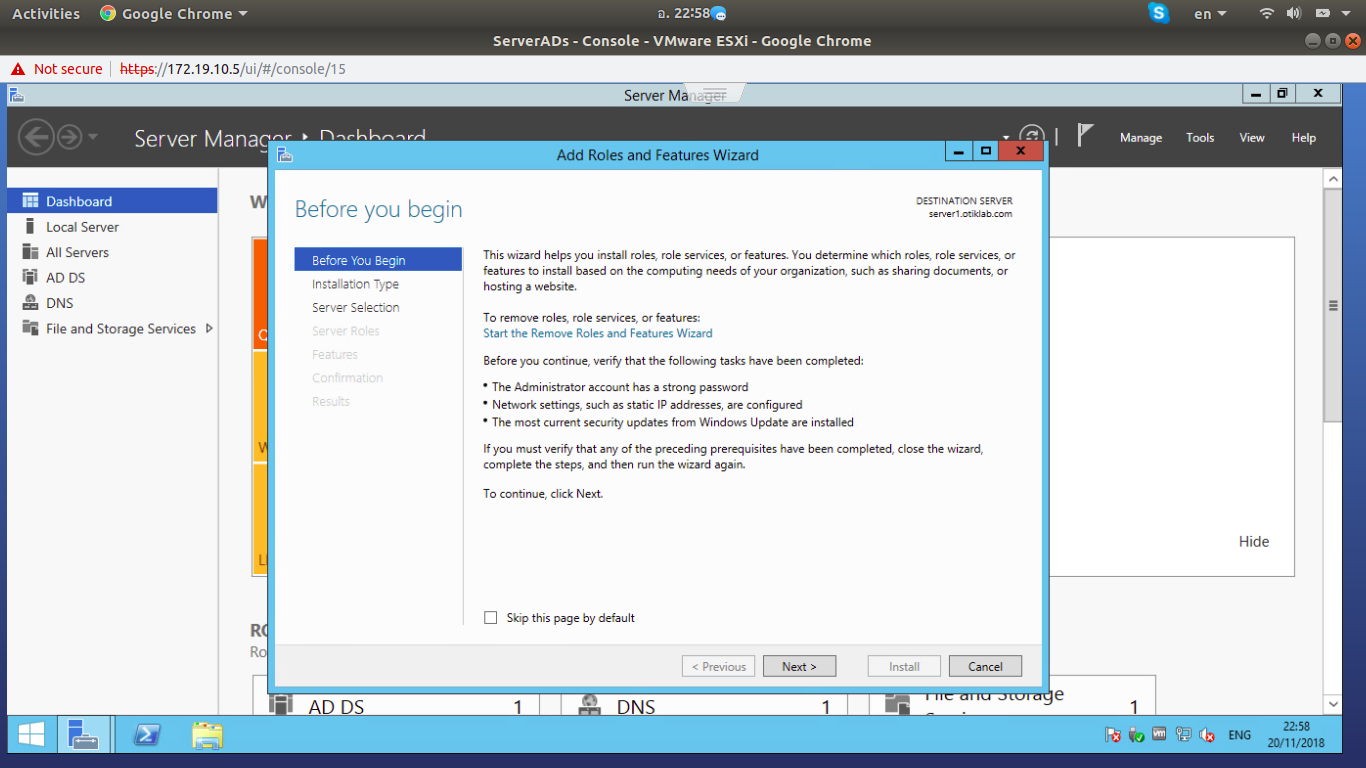Click the AD DS sidebar icon
This screenshot has width=1366, height=768.
click(30, 278)
